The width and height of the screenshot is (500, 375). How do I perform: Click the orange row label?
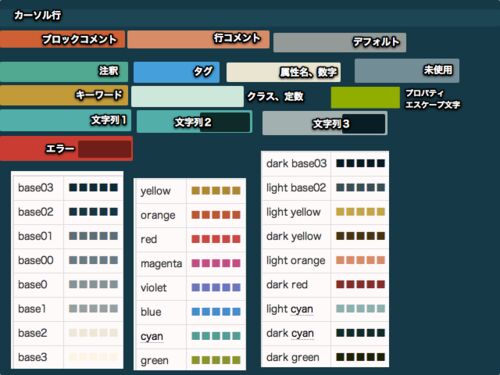[158, 215]
